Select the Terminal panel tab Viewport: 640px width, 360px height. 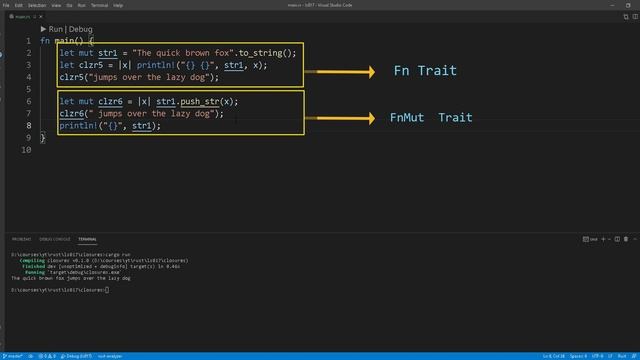[87, 239]
